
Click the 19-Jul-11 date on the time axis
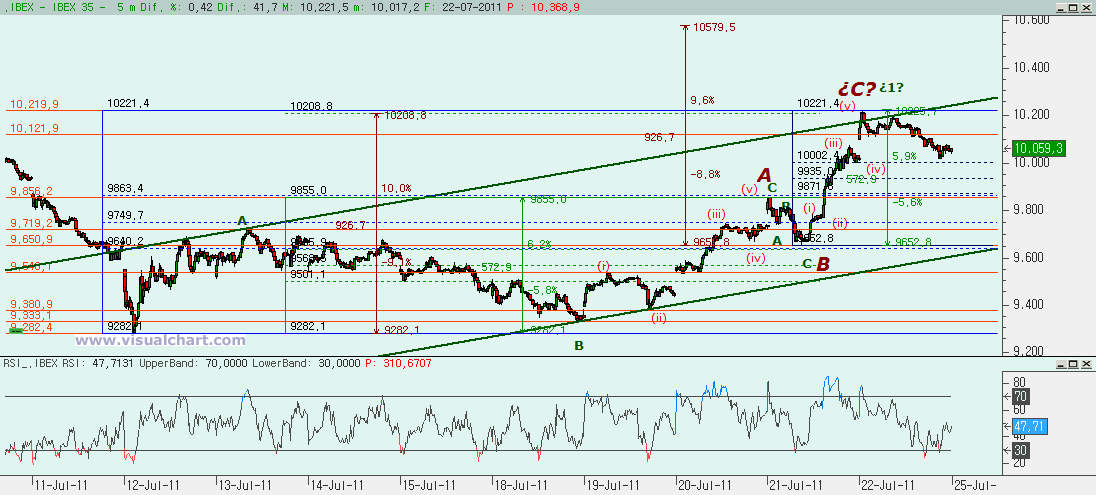(x=613, y=485)
